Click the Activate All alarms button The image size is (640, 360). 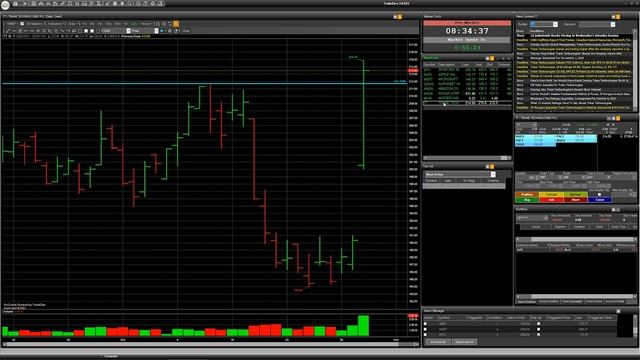(x=438, y=342)
